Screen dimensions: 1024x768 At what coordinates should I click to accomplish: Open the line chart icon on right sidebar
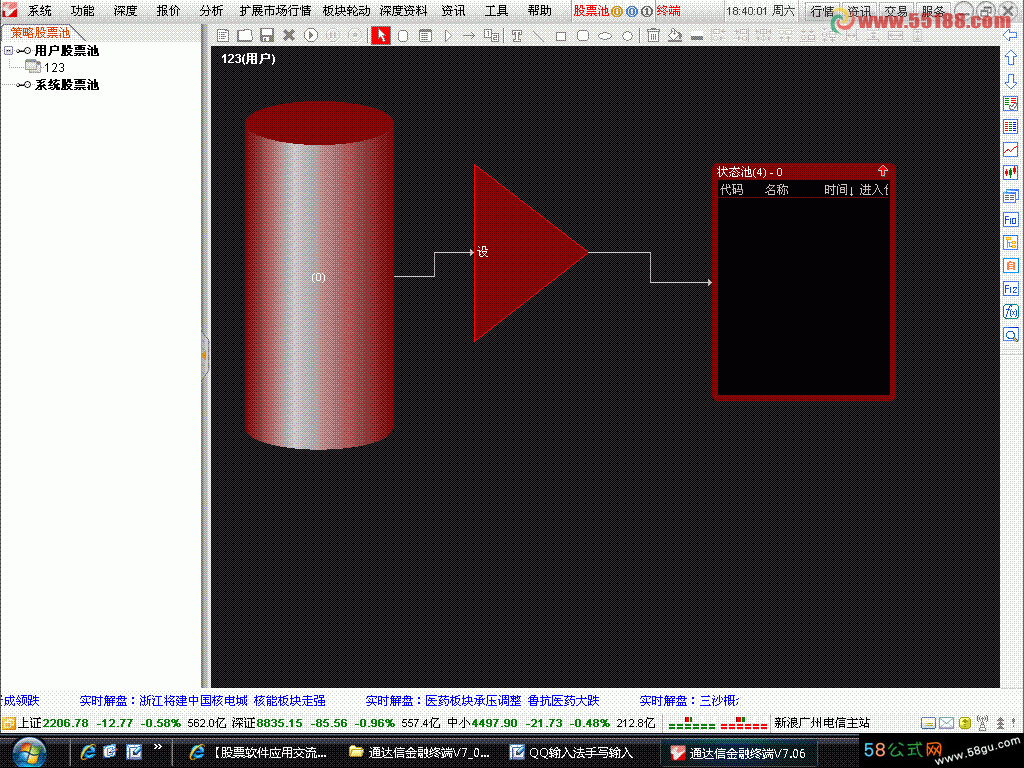point(1010,150)
